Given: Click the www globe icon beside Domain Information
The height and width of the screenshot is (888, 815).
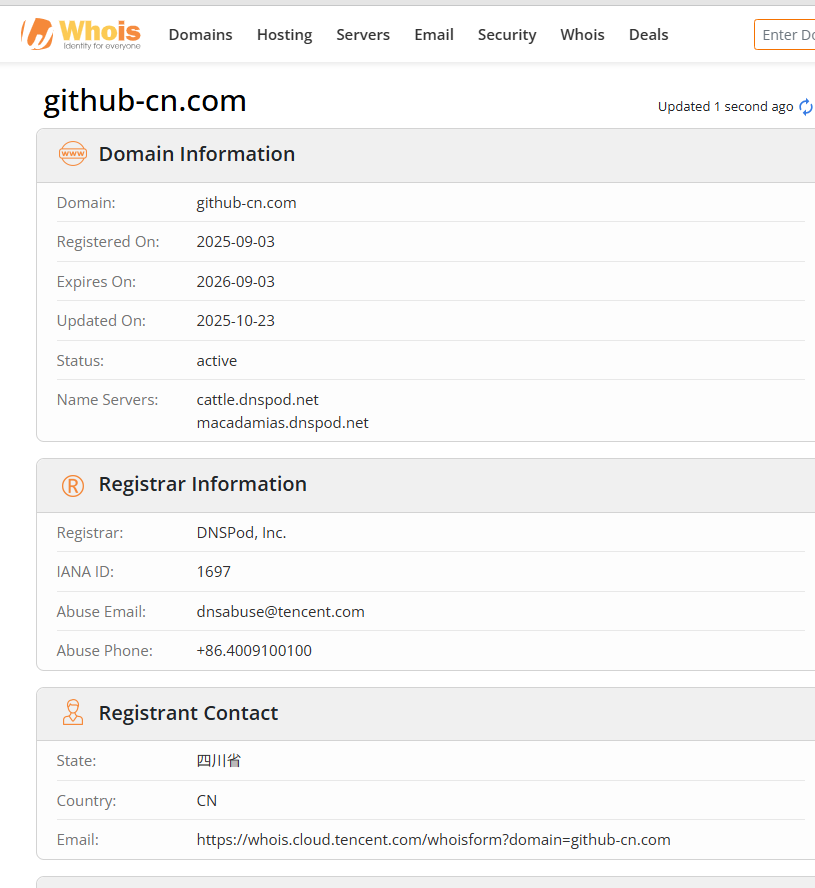Looking at the screenshot, I should (73, 154).
